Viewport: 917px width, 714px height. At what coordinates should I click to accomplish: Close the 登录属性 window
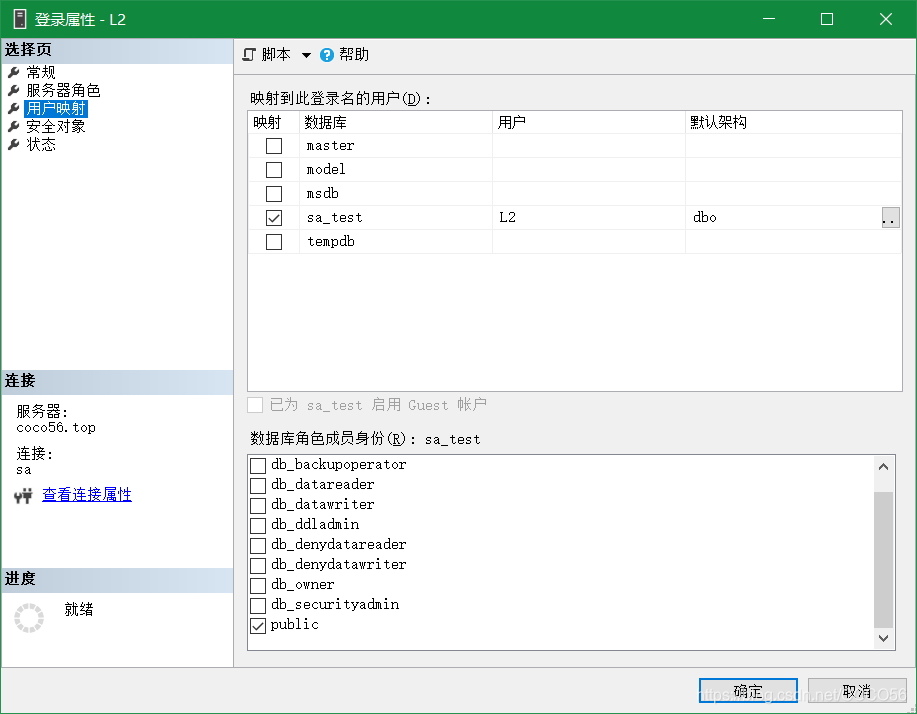coord(885,19)
